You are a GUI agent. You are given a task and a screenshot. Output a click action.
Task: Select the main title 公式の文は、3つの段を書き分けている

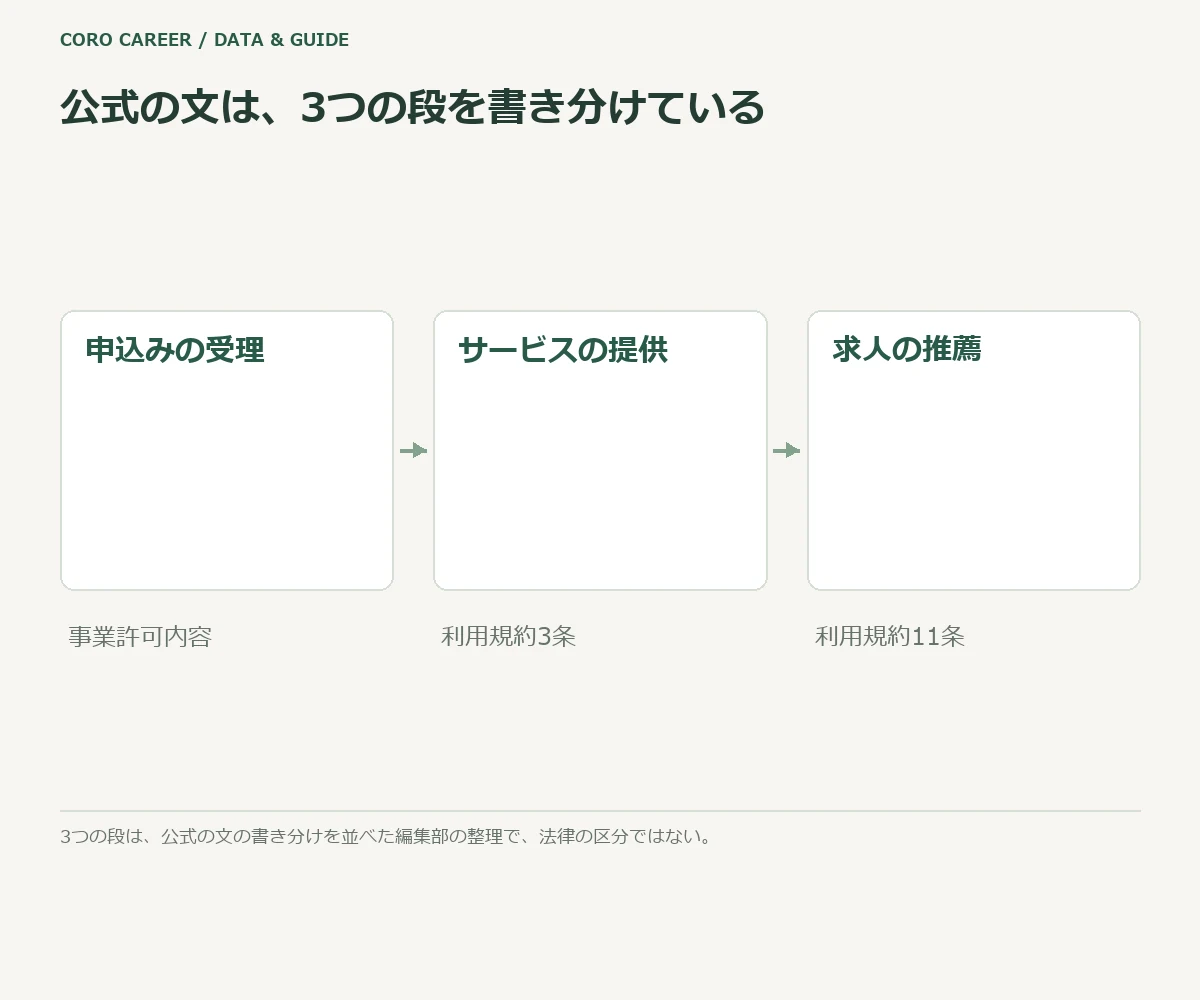click(x=412, y=107)
